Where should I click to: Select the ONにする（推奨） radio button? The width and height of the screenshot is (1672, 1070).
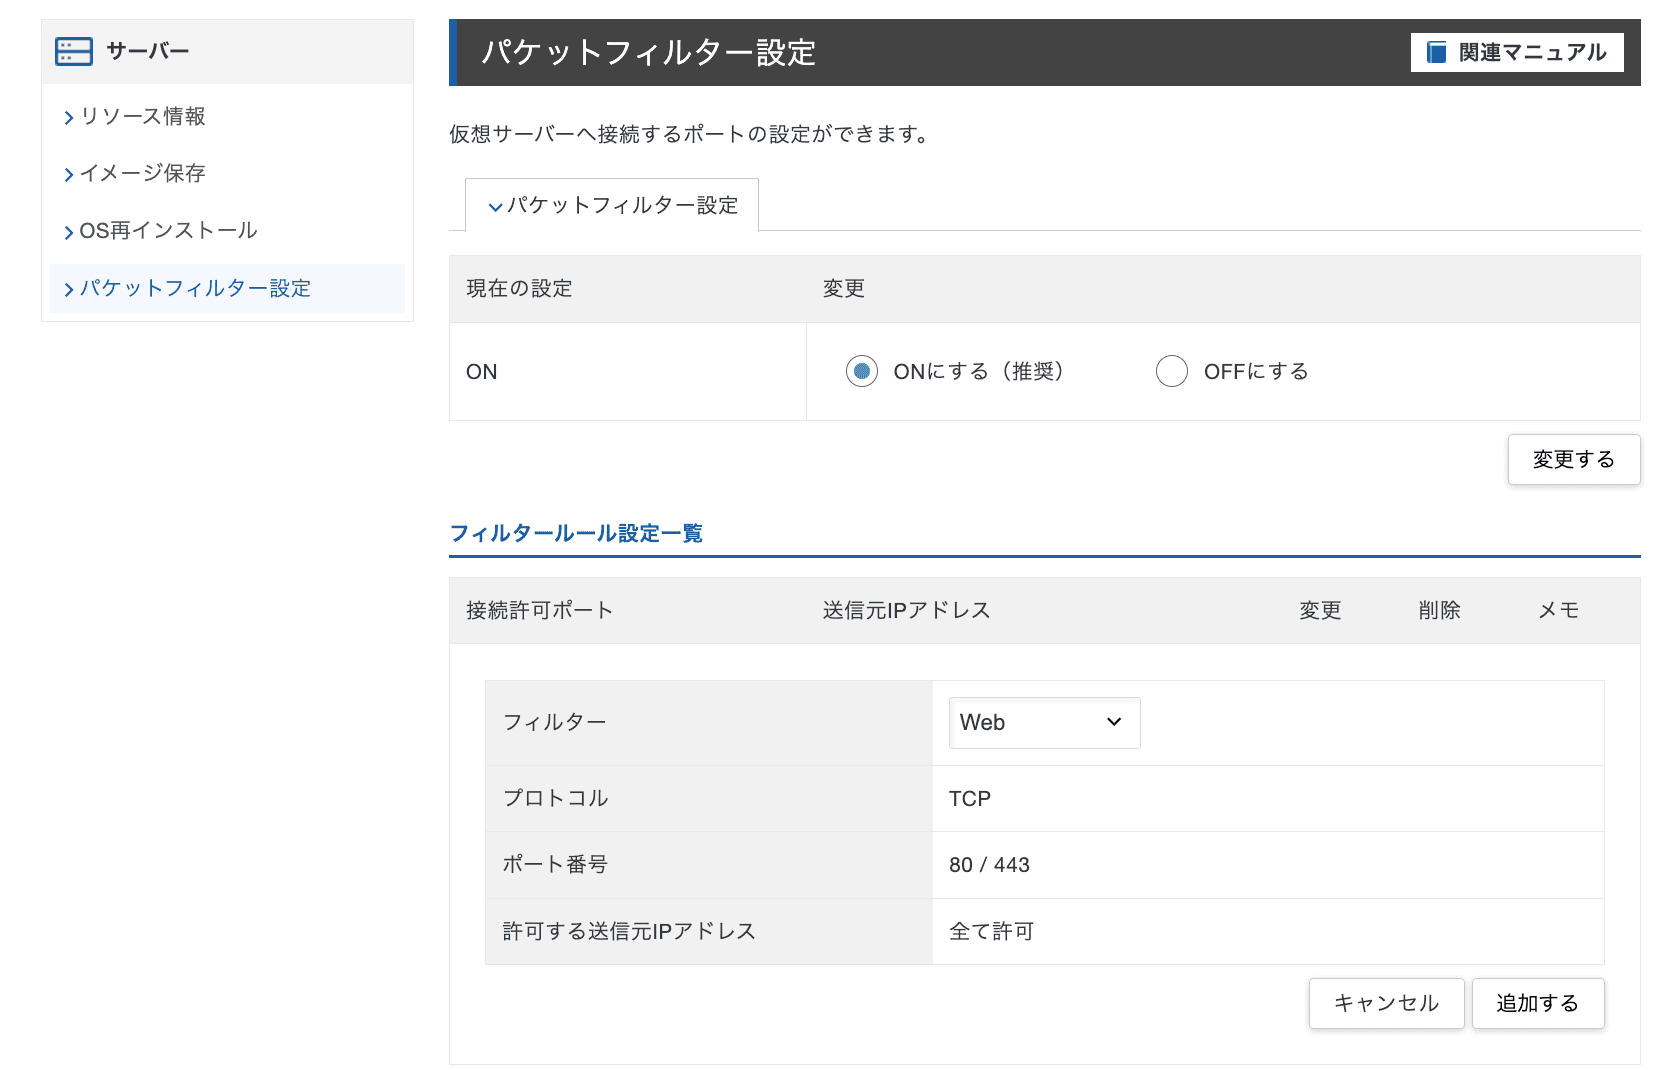click(x=861, y=371)
